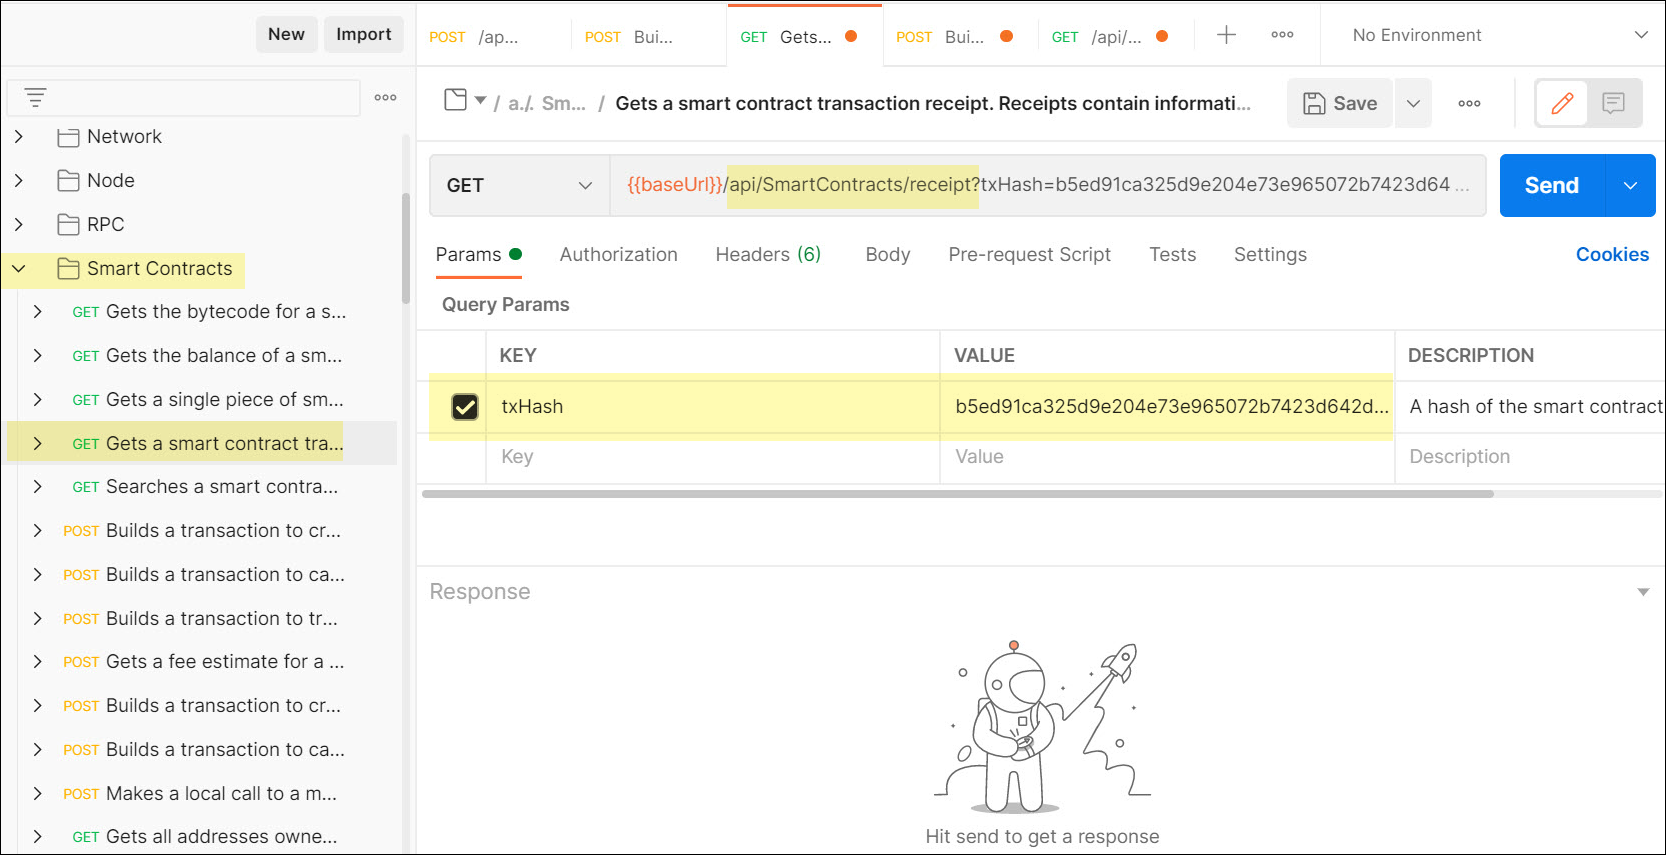1666x855 pixels.
Task: Open the Cookies link
Action: pos(1612,254)
